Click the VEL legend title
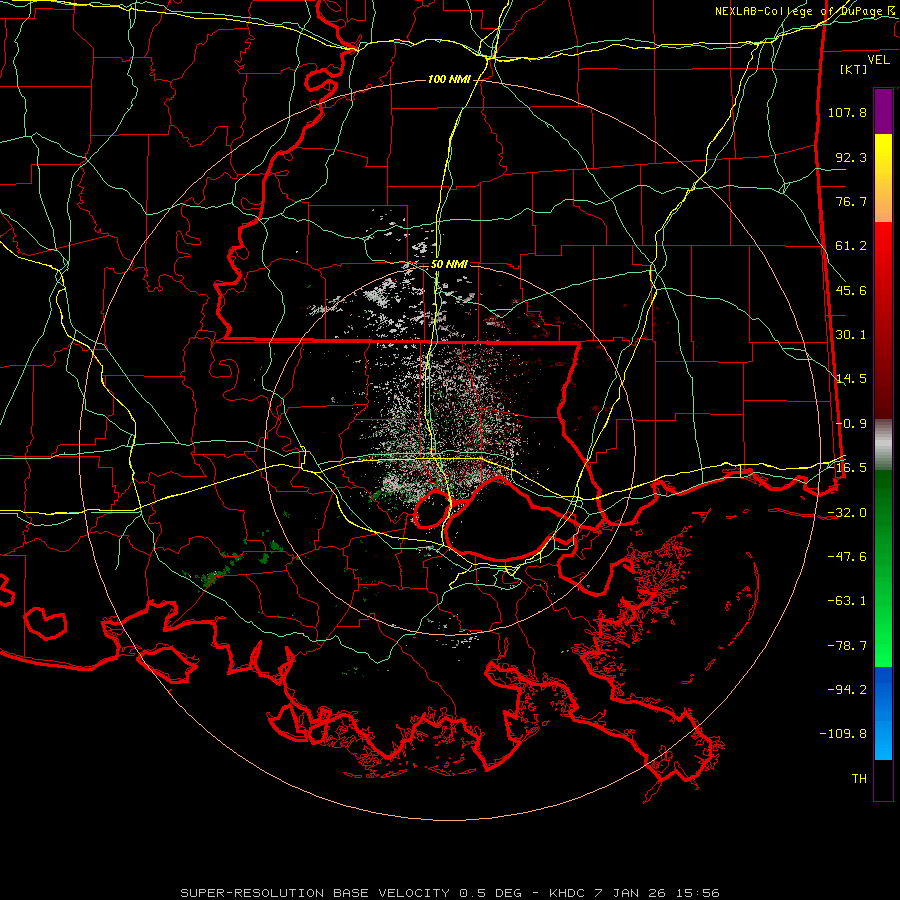900x900 pixels. 878,60
